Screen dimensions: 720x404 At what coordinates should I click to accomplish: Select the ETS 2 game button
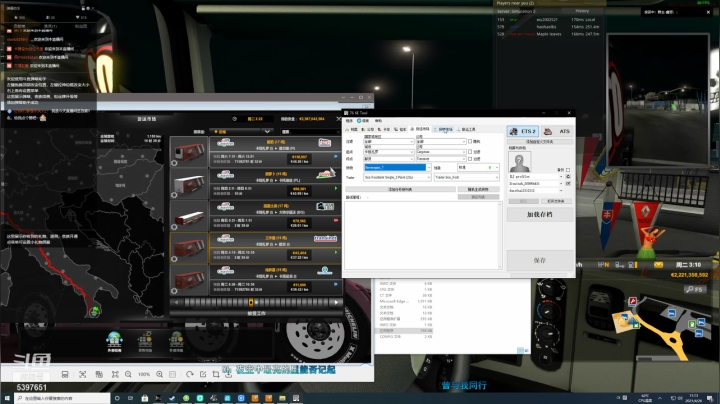[523, 130]
